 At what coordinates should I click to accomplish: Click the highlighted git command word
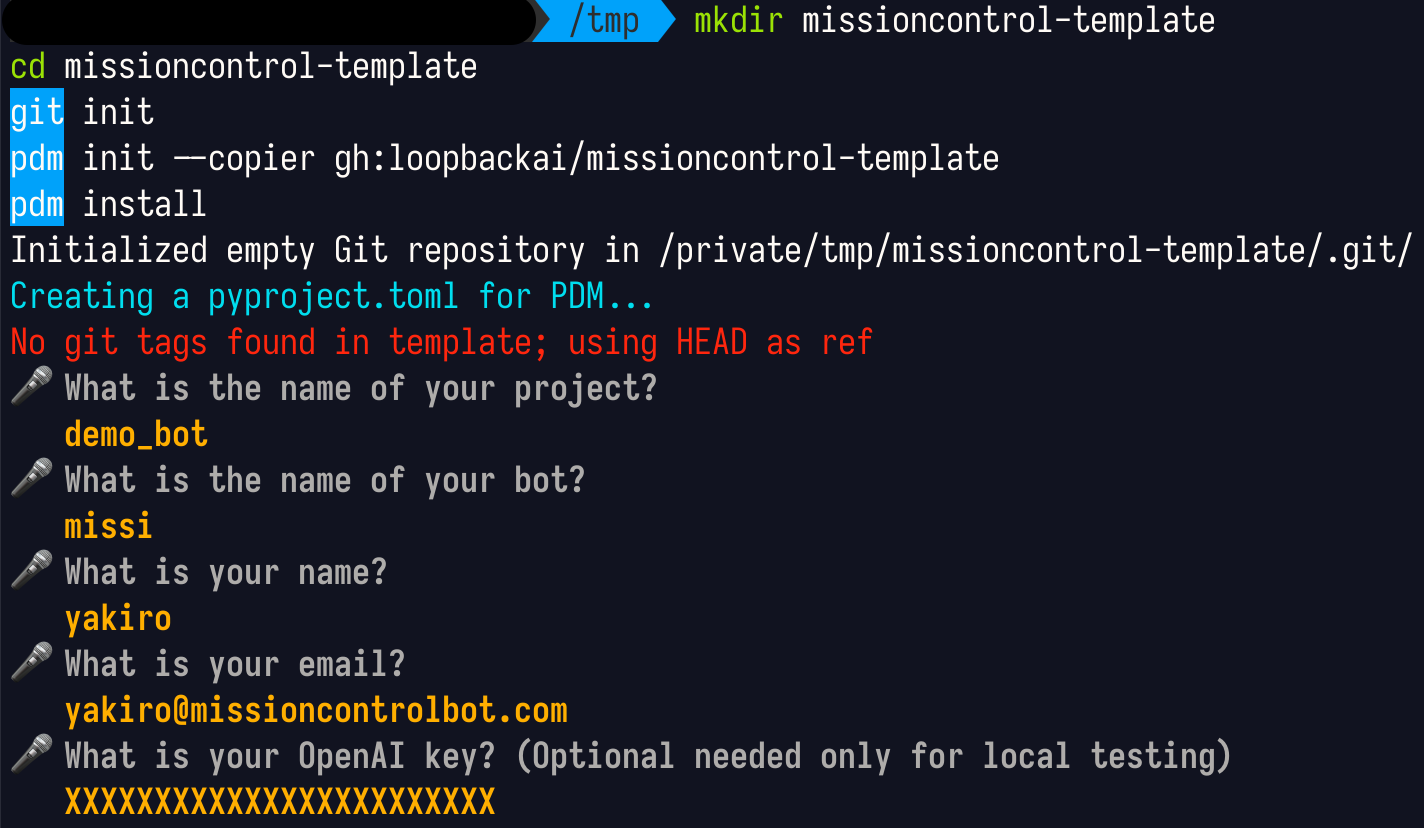(37, 112)
